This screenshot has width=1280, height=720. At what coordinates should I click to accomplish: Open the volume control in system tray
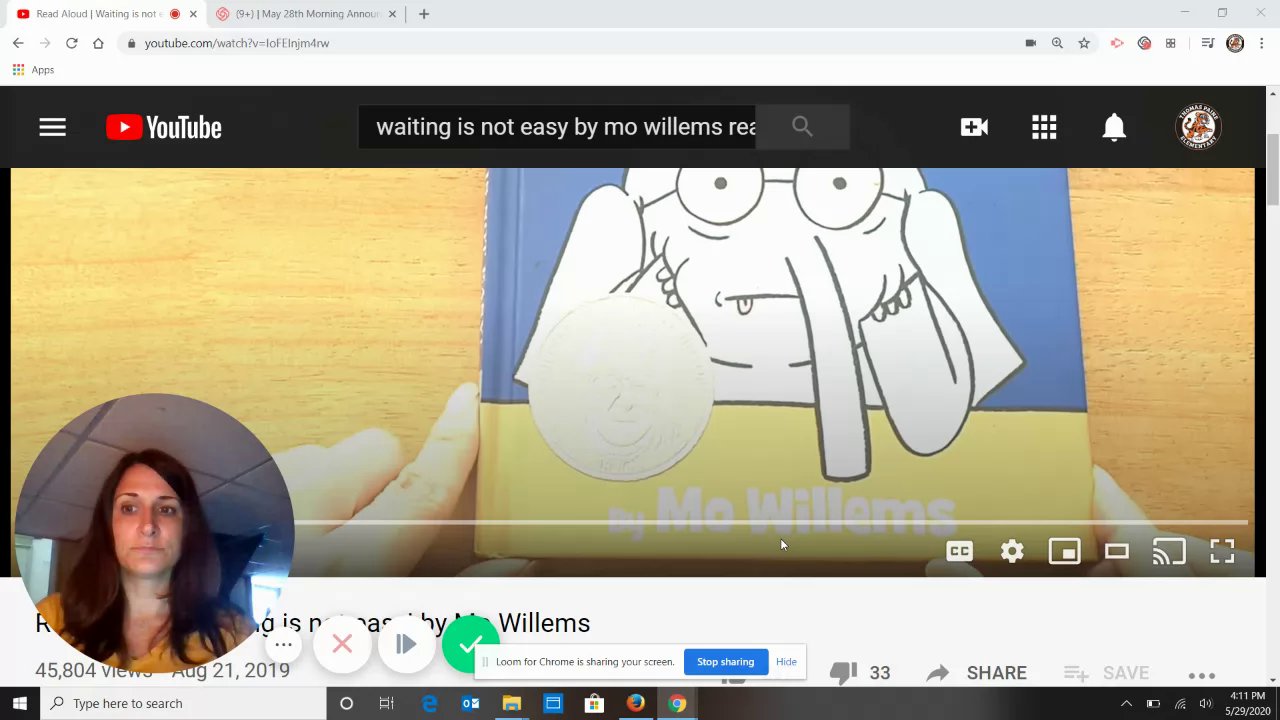tap(1206, 703)
